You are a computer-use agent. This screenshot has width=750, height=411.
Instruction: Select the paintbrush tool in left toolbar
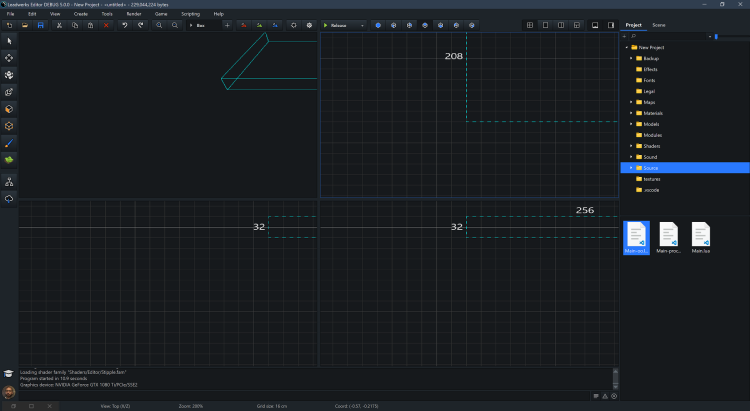coord(9,142)
